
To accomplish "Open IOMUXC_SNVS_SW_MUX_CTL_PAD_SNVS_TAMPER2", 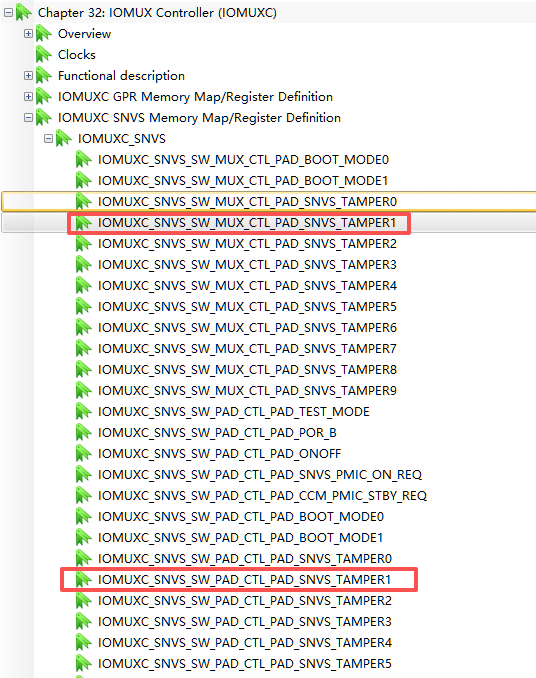I will (x=247, y=243).
